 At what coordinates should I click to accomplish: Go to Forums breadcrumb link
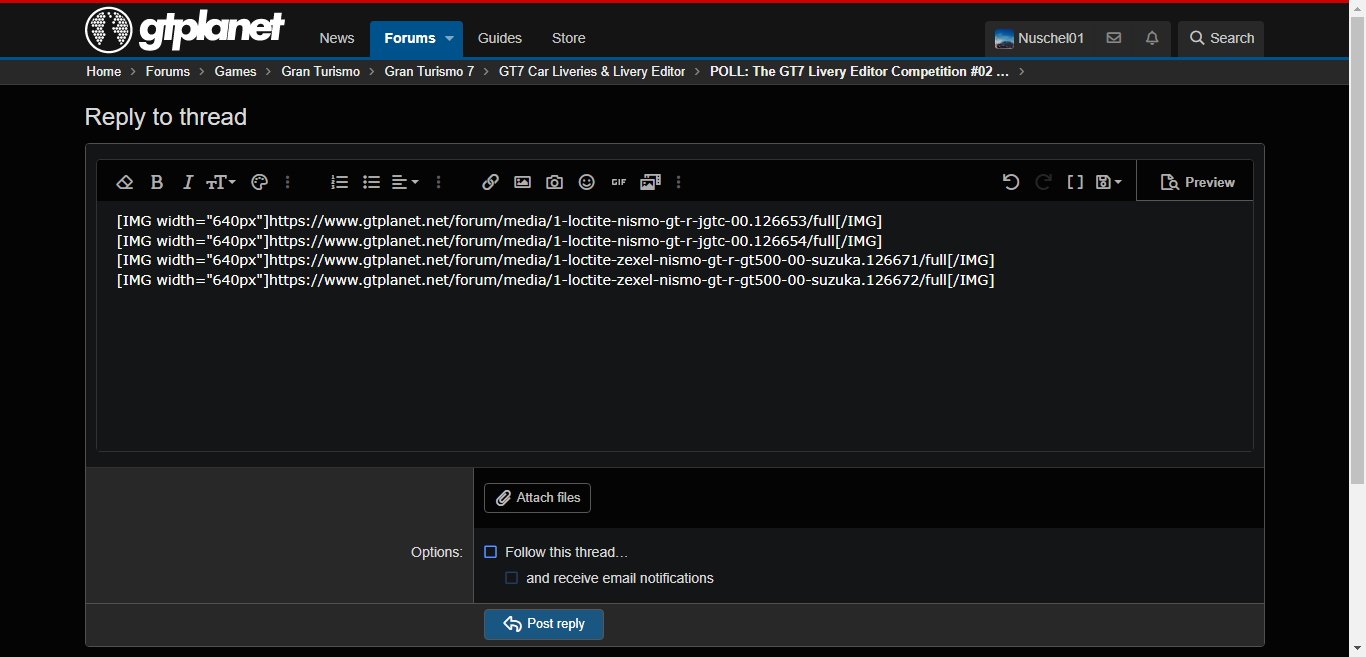[168, 71]
